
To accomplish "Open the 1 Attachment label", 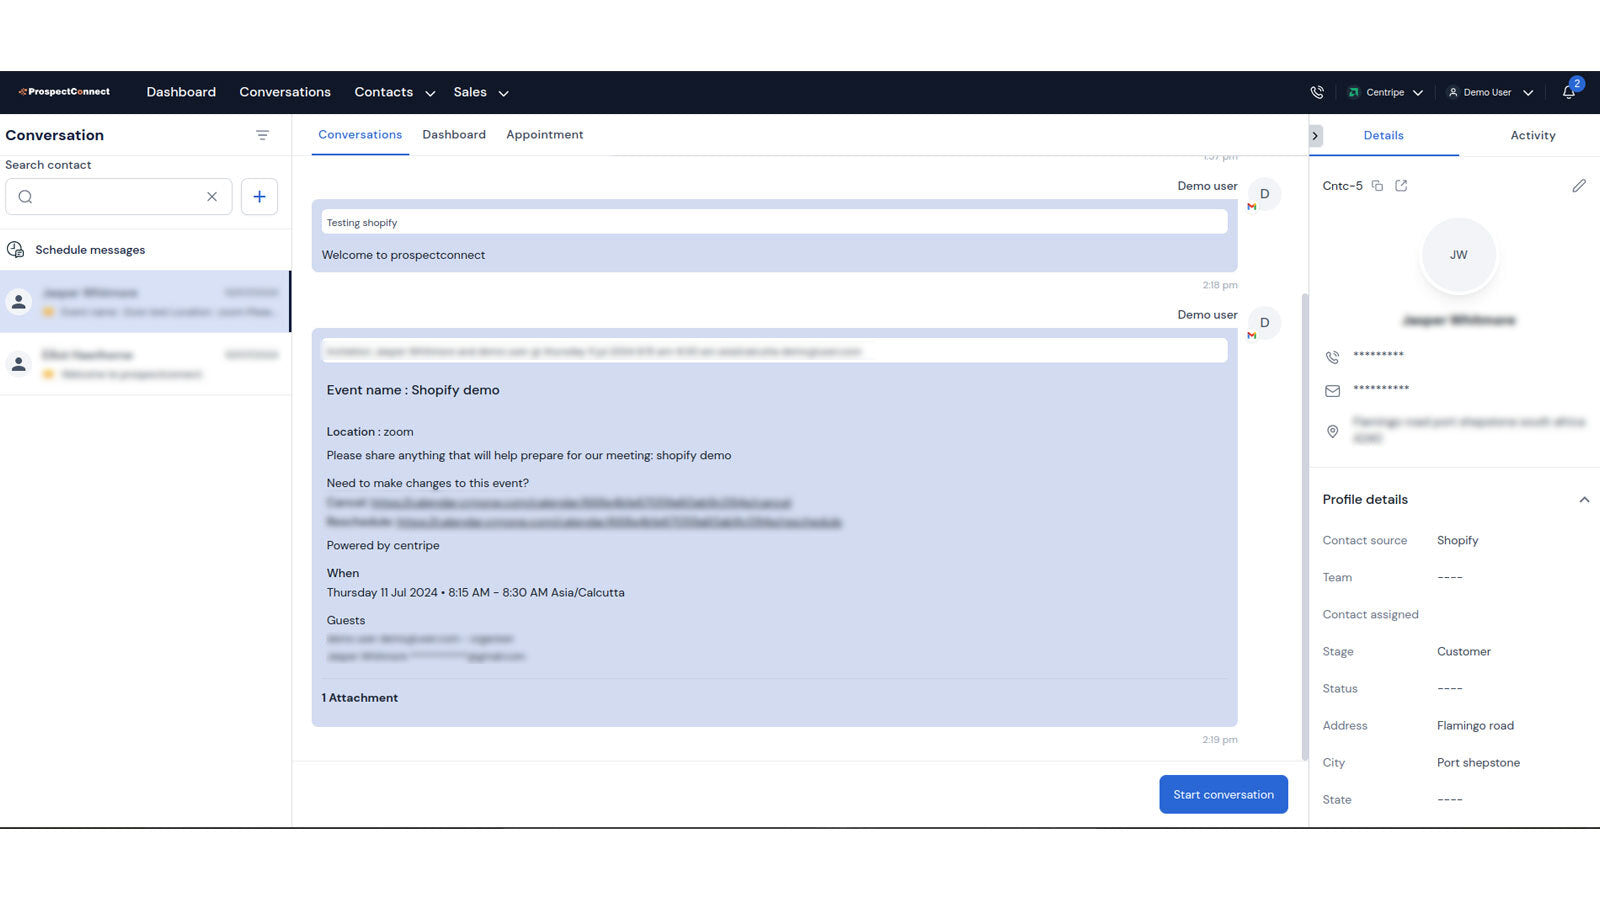I will pyautogui.click(x=360, y=698).
